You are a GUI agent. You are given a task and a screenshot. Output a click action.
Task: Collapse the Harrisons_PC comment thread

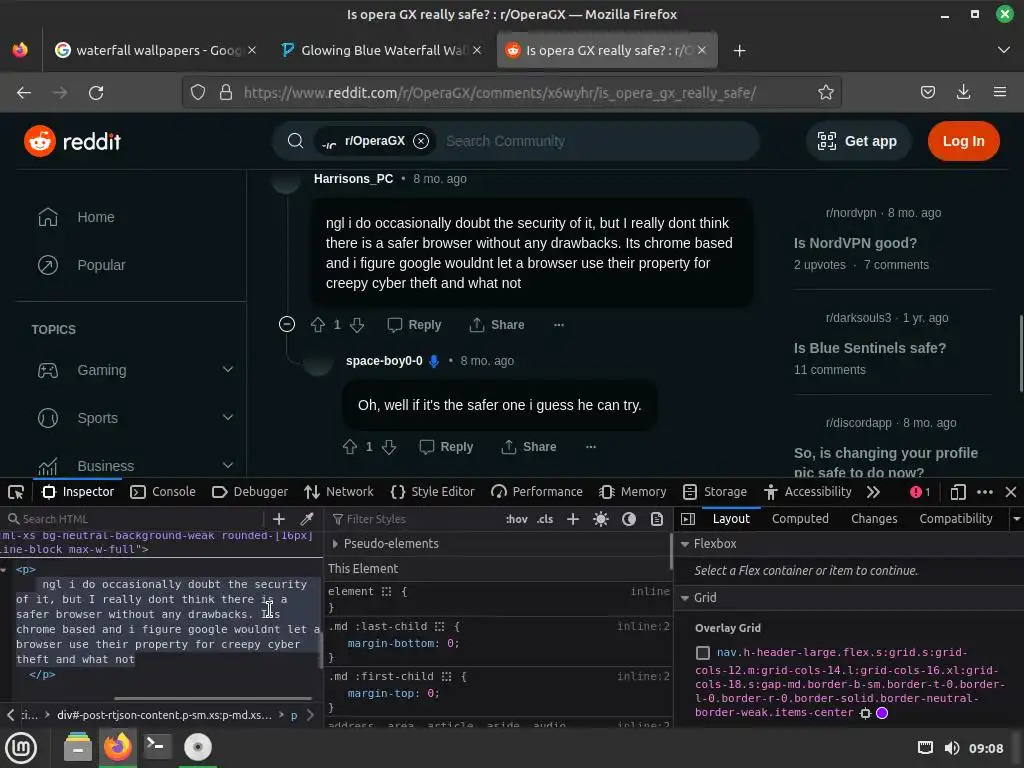[287, 325]
